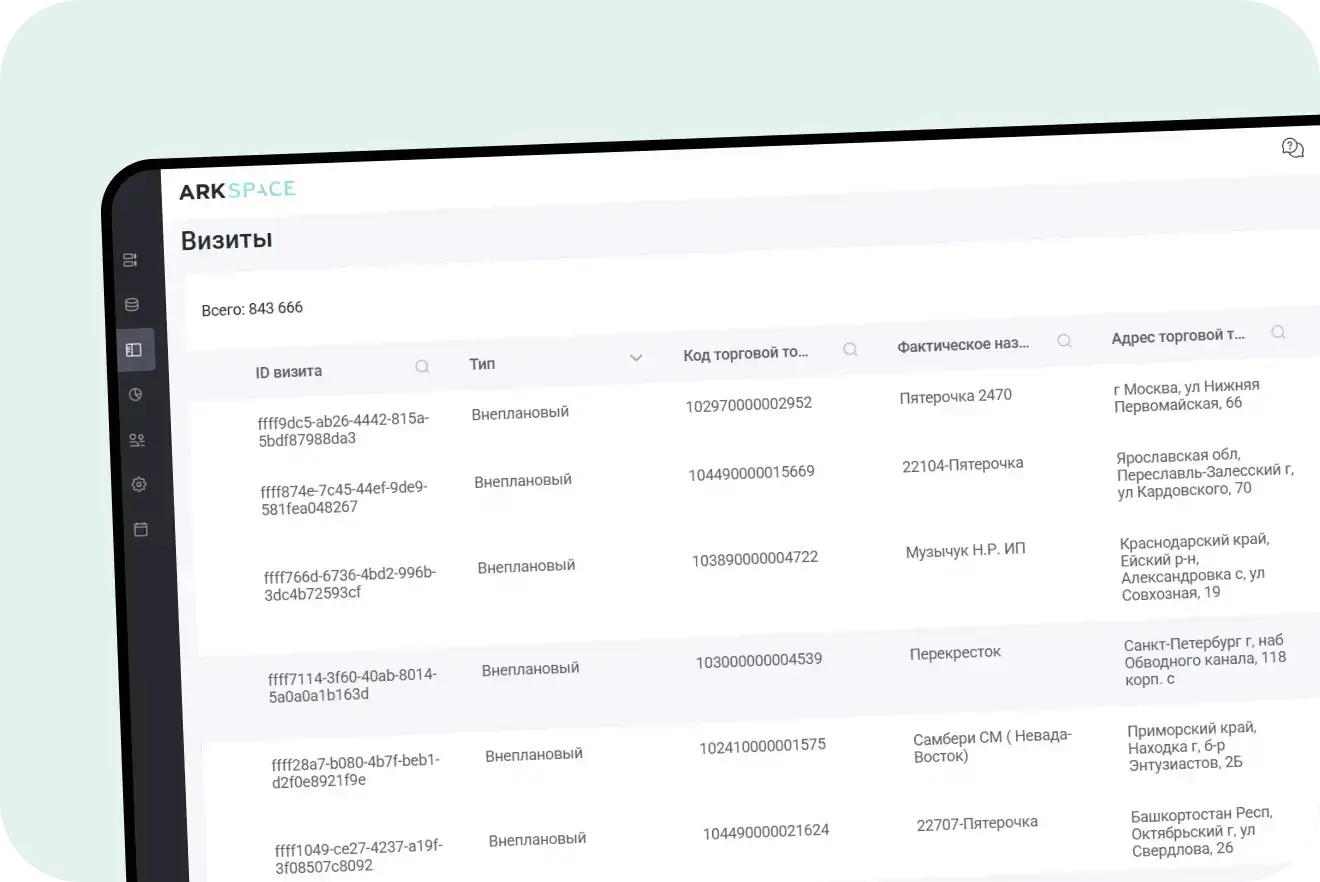Click store name Музычук Н.Р. ИП
This screenshot has height=882, width=1320.
pyautogui.click(x=965, y=550)
